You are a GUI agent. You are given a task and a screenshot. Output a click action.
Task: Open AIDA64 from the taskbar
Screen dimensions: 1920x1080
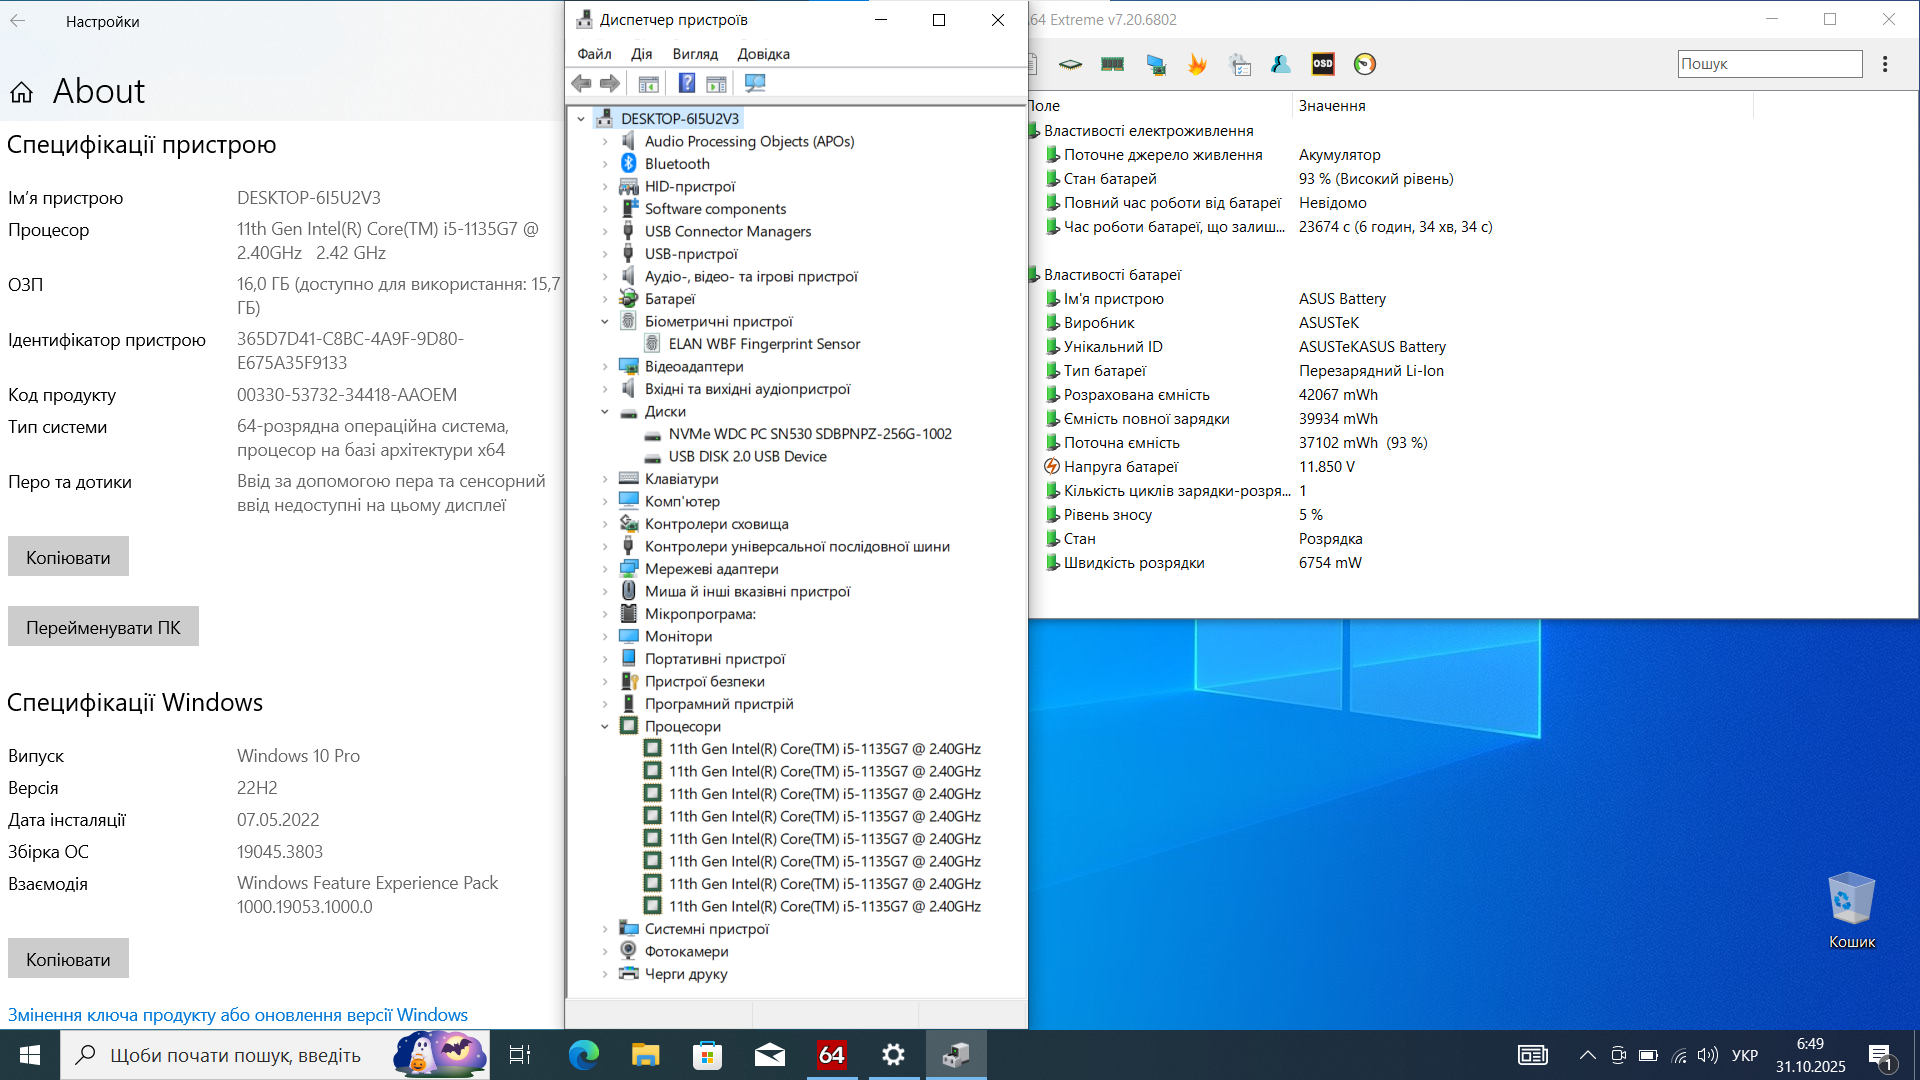click(831, 1055)
